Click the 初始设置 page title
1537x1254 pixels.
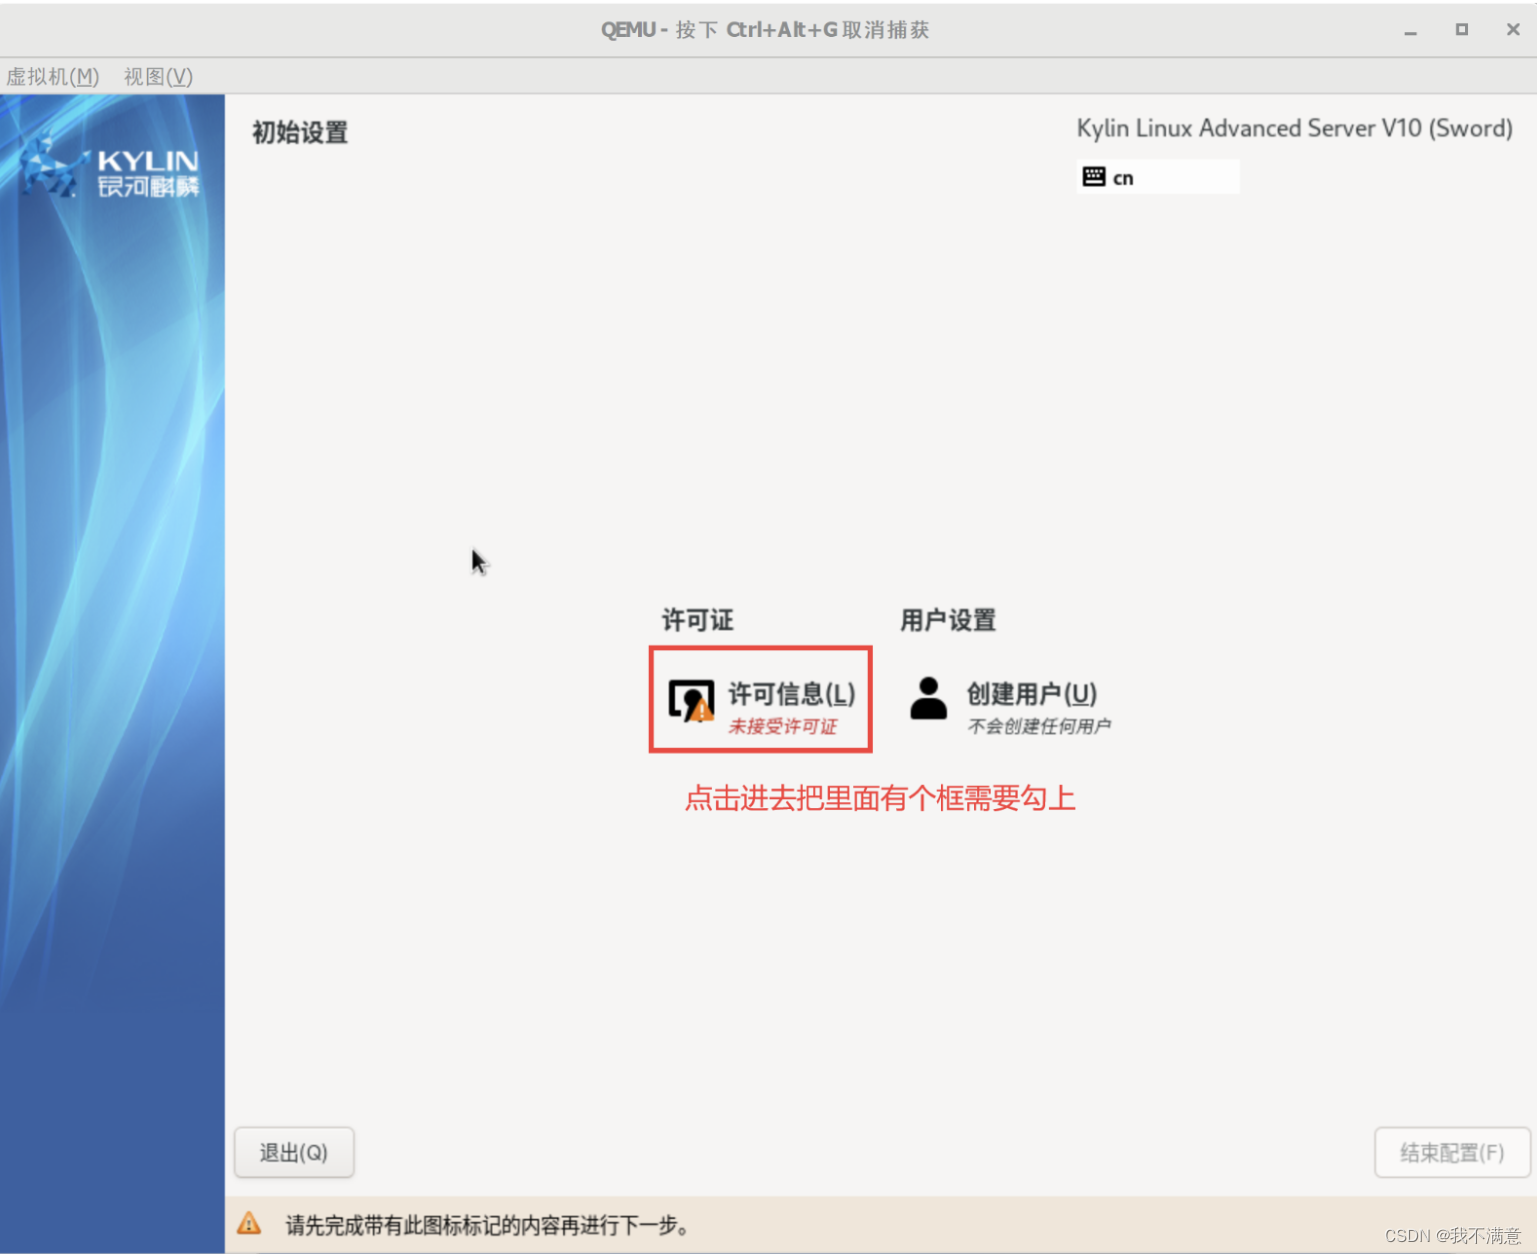coord(300,132)
